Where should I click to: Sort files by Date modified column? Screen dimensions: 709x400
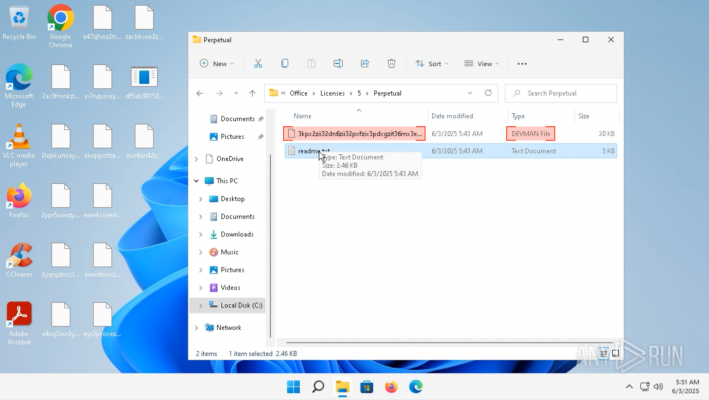452,116
